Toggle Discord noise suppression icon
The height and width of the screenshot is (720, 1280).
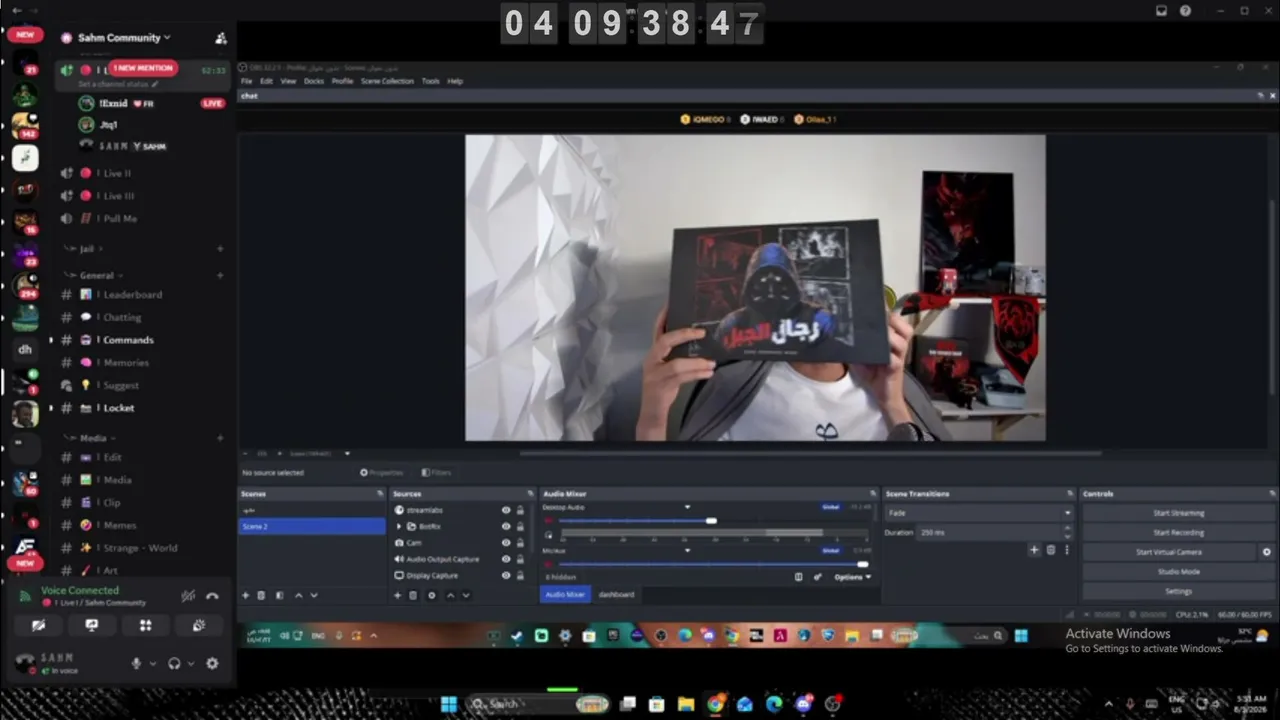pyautogui.click(x=188, y=596)
